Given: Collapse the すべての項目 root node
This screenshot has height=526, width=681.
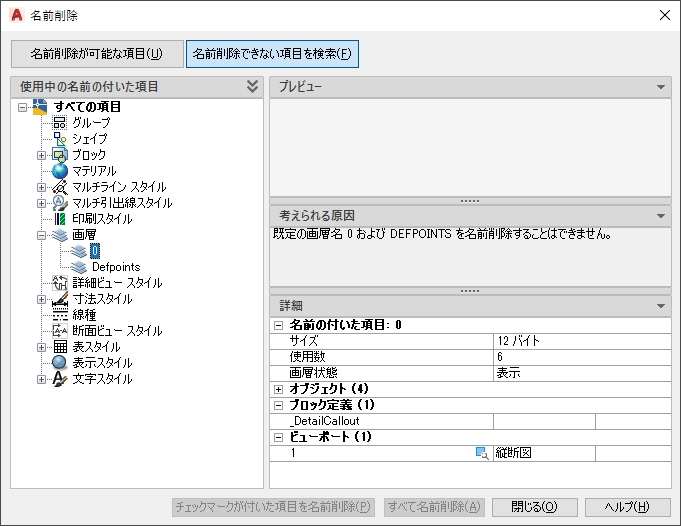Looking at the screenshot, I should click(22, 107).
